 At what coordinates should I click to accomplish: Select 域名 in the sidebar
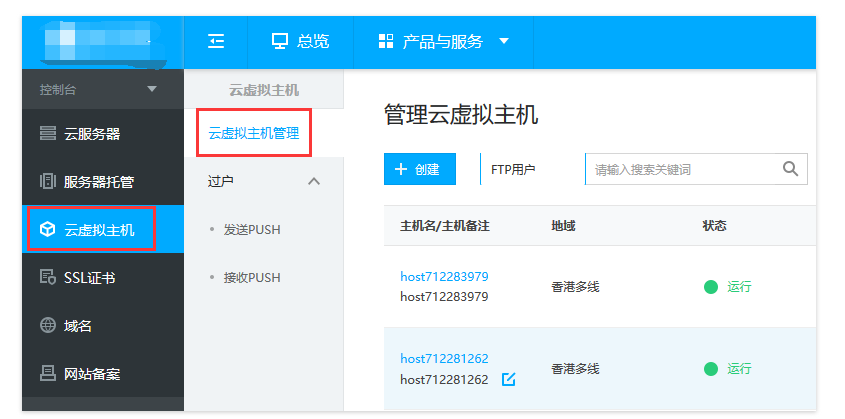click(103, 326)
